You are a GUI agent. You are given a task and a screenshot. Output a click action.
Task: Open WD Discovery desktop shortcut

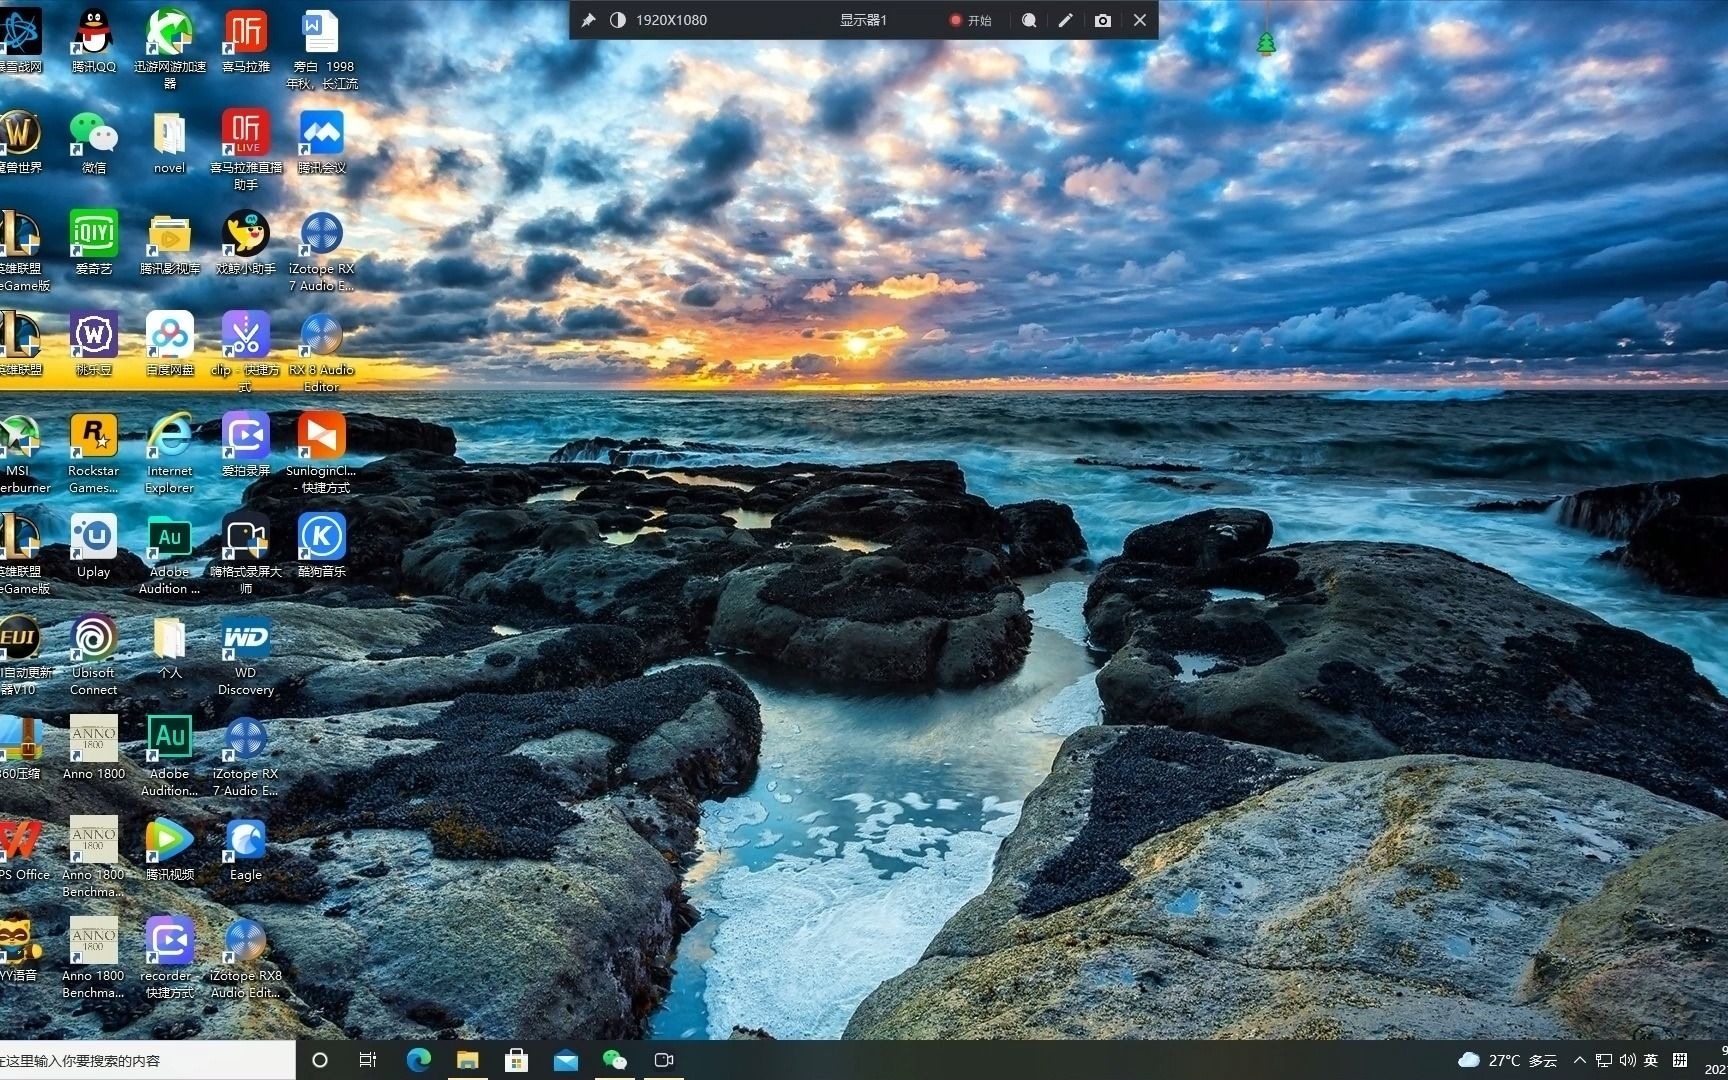coord(246,654)
